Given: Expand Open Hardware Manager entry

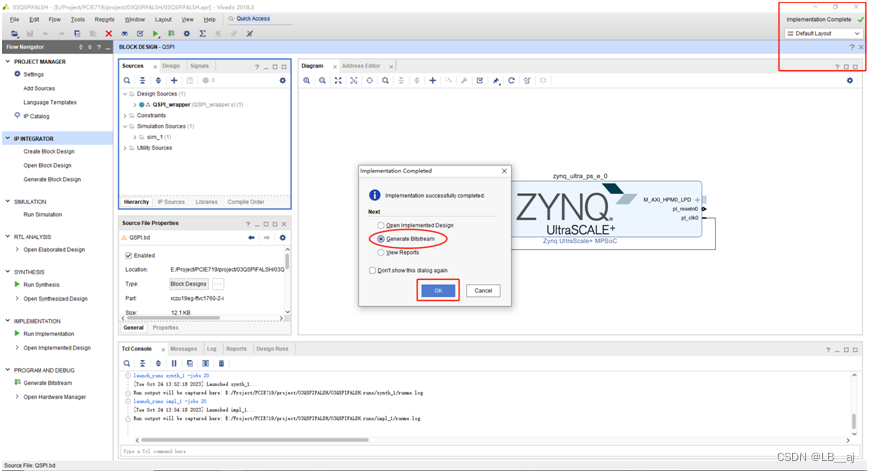Looking at the screenshot, I should click(17, 397).
